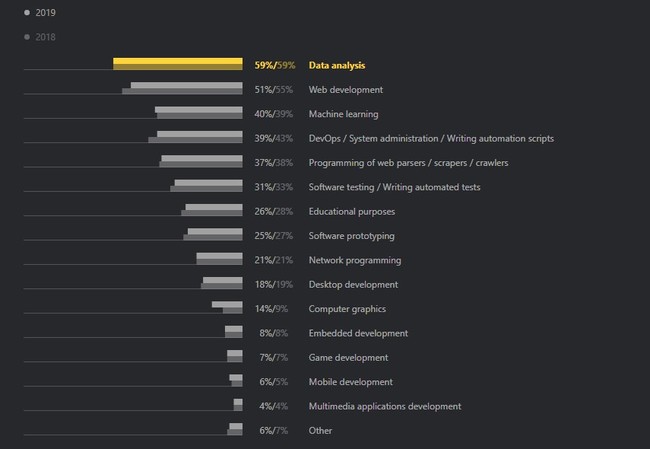Screen dimensions: 650x449
Task: Select the Data analysis label
Action: click(x=337, y=65)
